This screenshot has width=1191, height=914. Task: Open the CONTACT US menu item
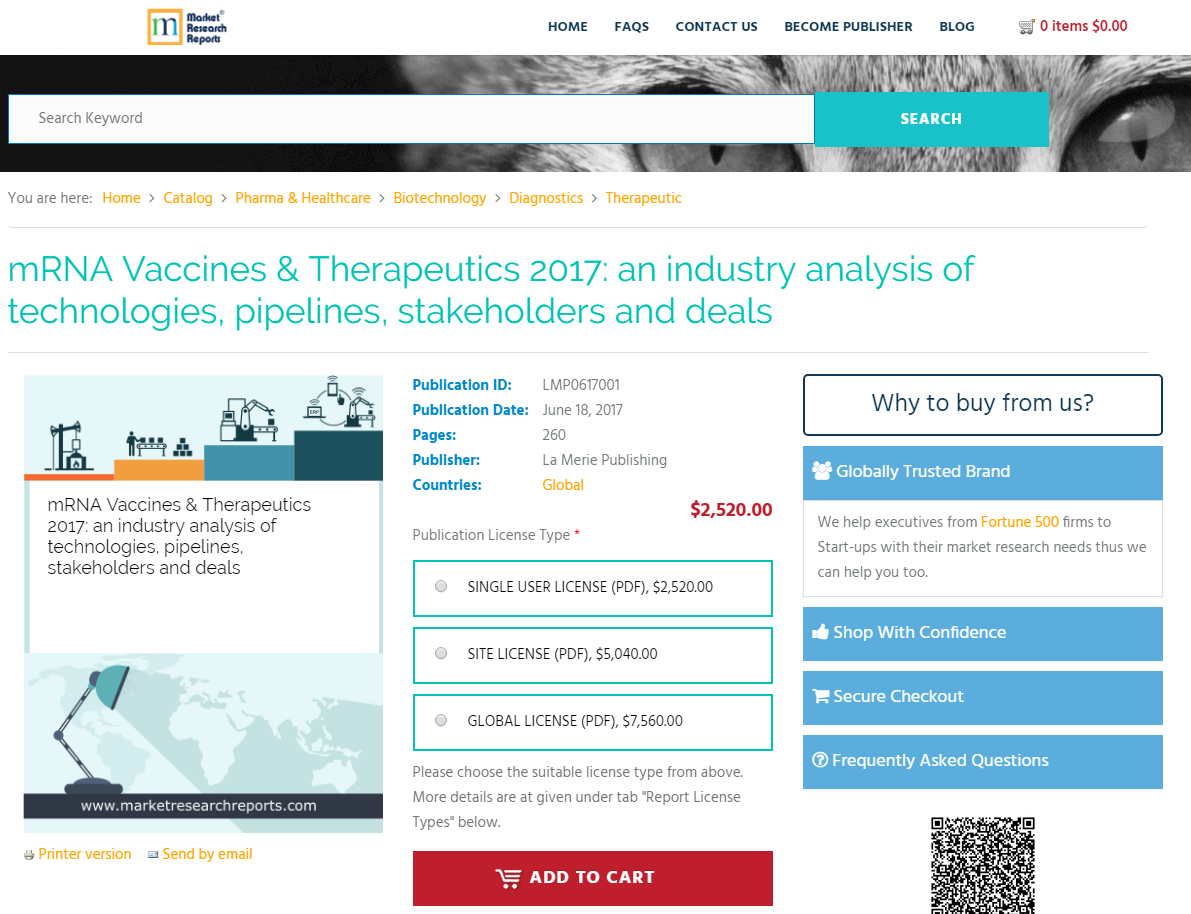click(x=716, y=27)
